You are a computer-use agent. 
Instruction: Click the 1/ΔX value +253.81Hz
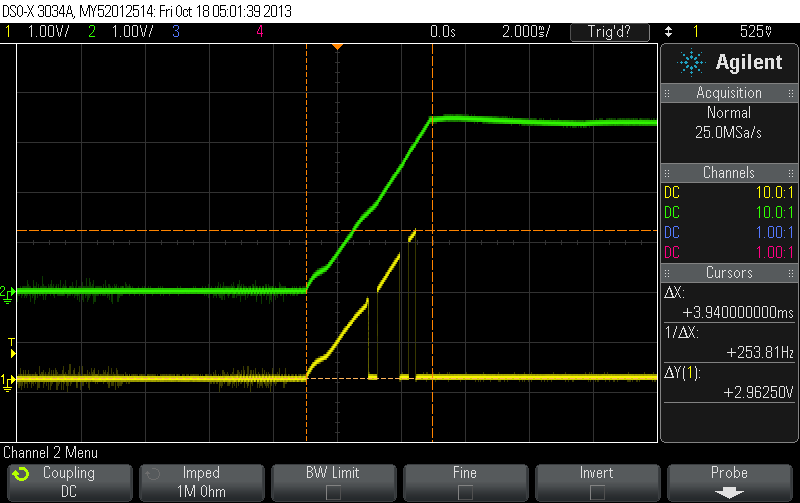tap(760, 353)
